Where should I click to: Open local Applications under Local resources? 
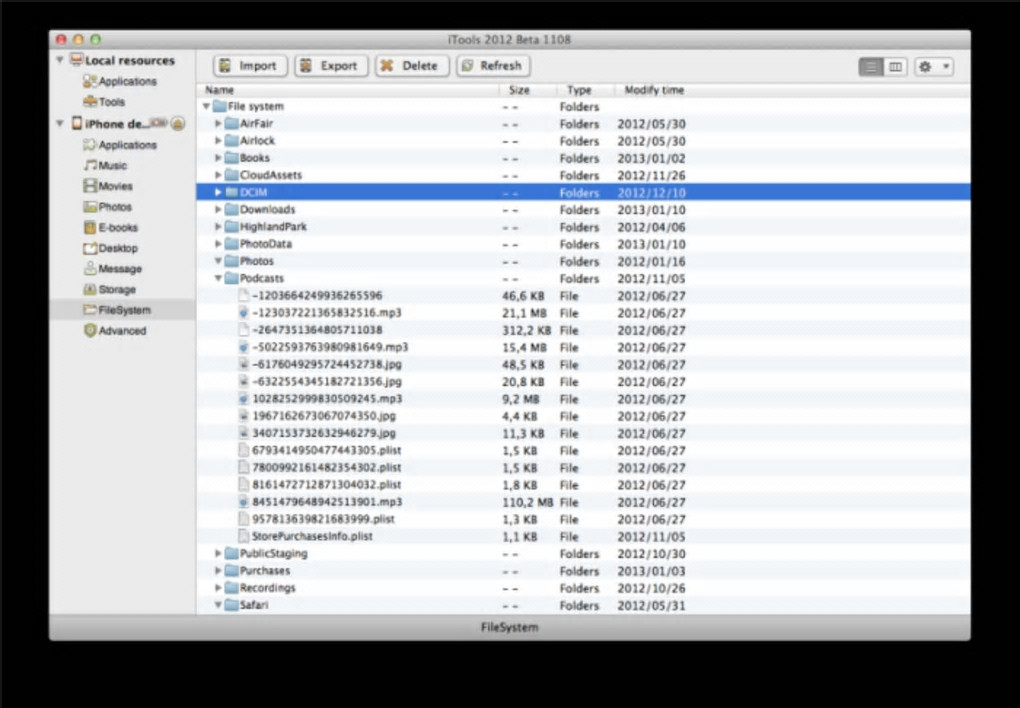120,81
